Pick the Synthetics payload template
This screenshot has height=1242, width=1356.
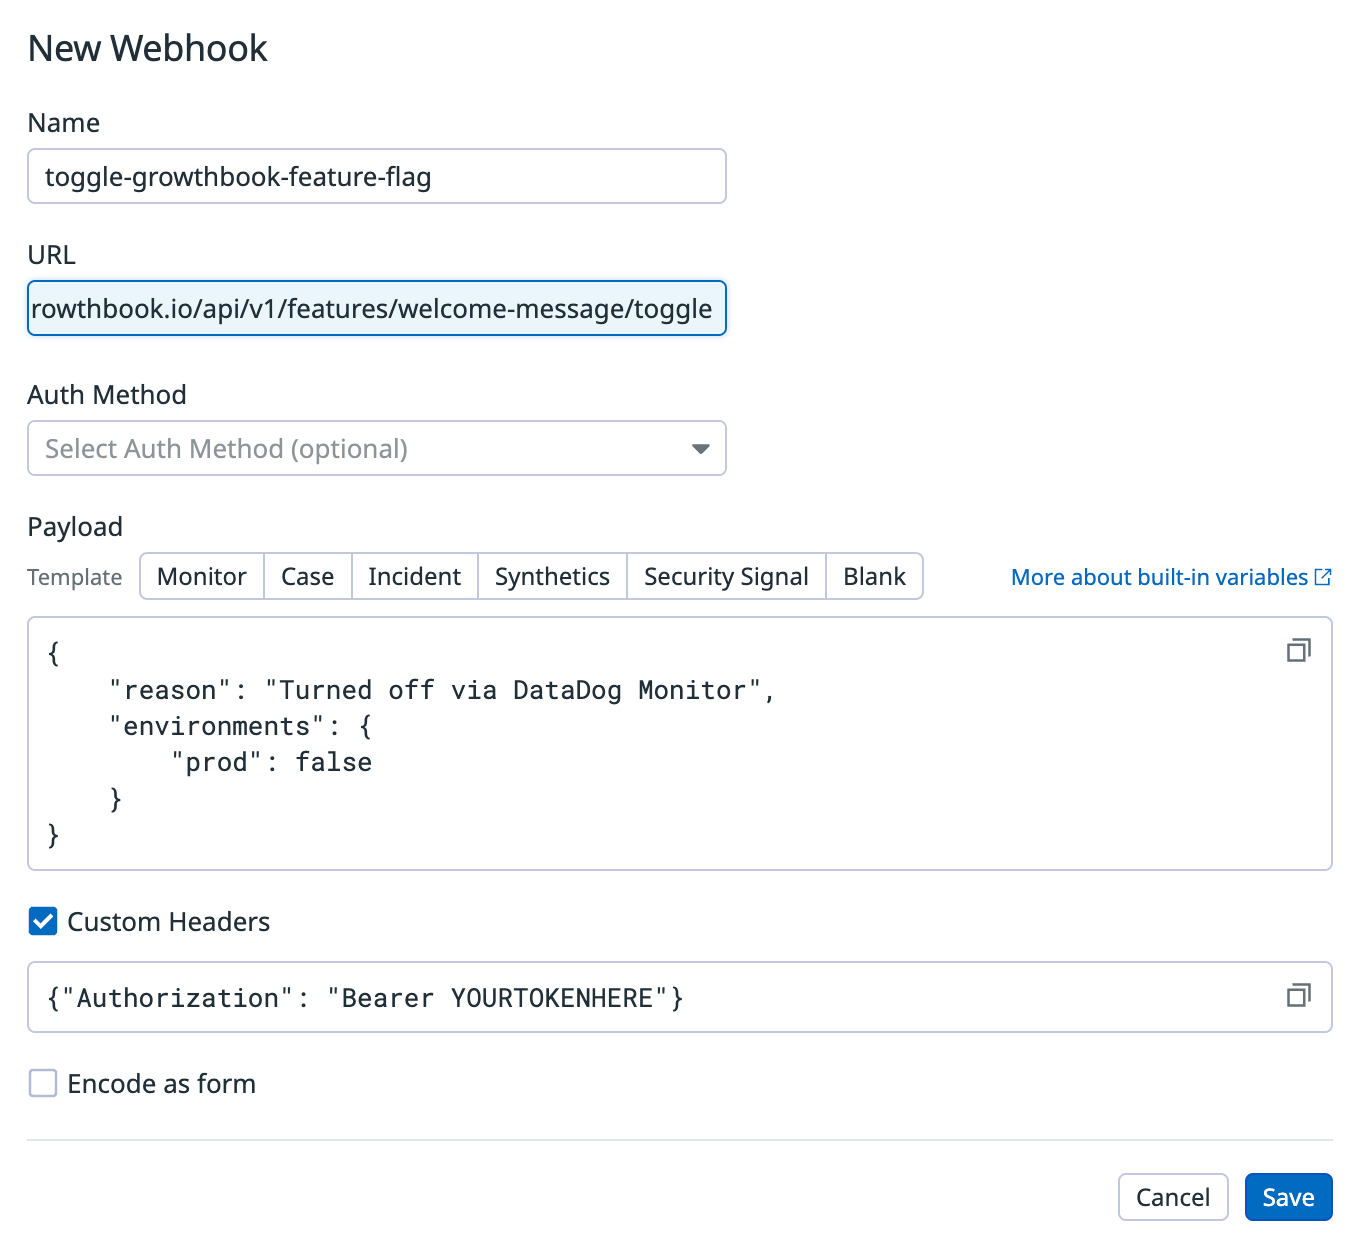point(553,576)
